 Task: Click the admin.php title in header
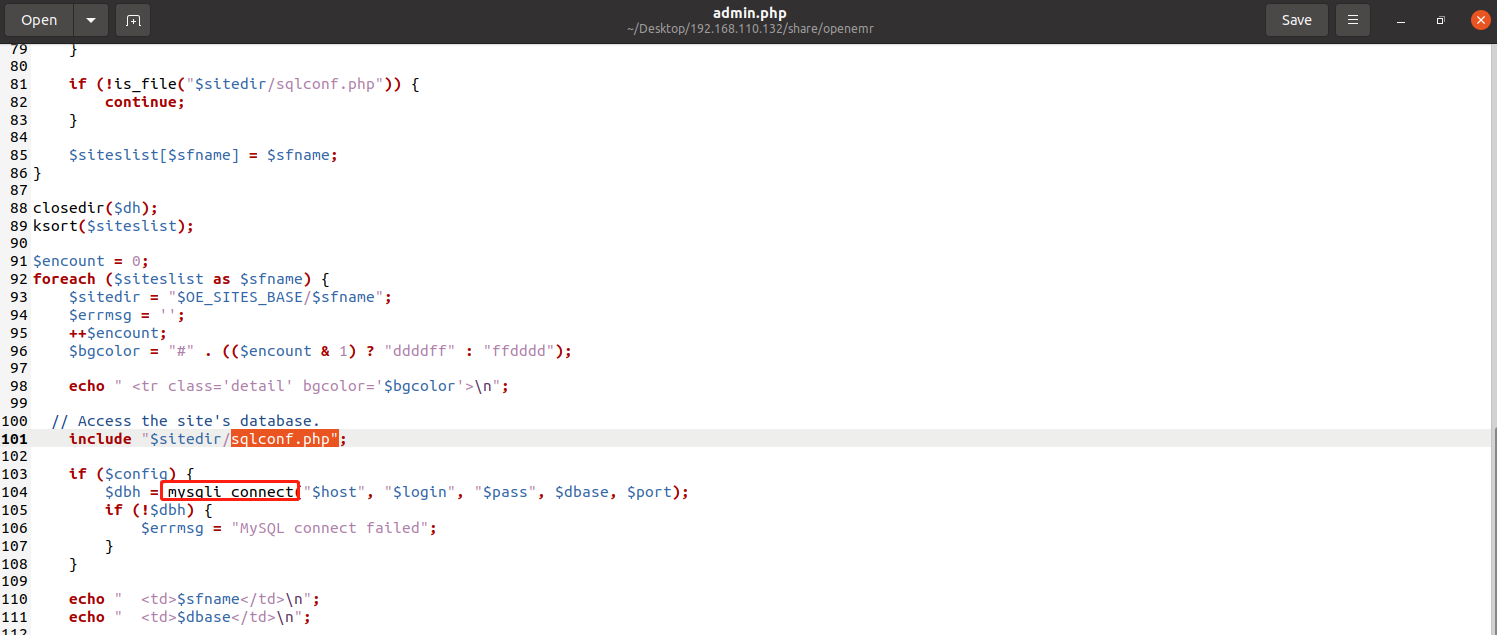pyautogui.click(x=750, y=13)
